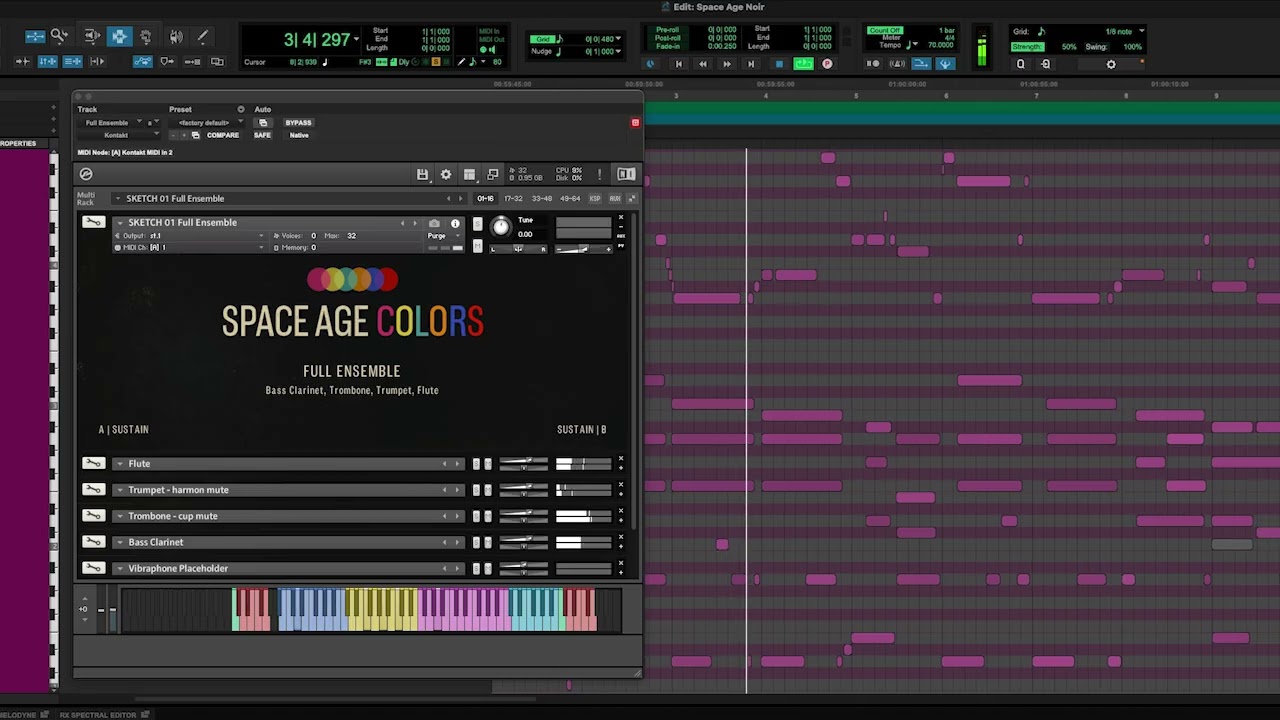Open the 1/8 note grid value dropdown

coord(1124,31)
